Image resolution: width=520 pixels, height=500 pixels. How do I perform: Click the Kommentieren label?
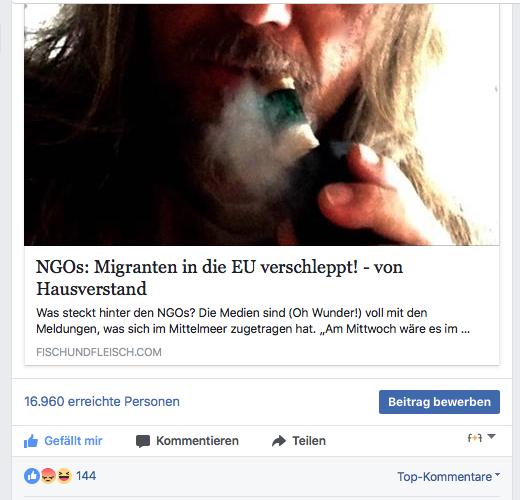coord(197,441)
